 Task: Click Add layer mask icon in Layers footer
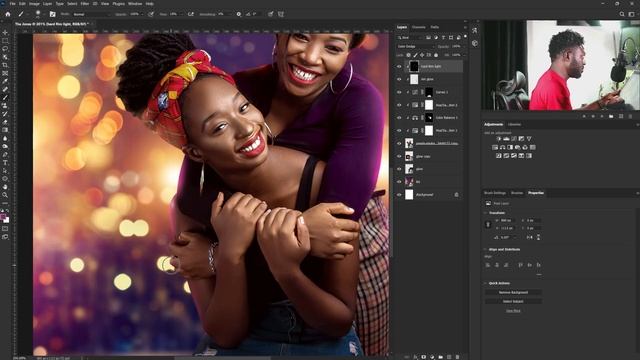click(423, 357)
